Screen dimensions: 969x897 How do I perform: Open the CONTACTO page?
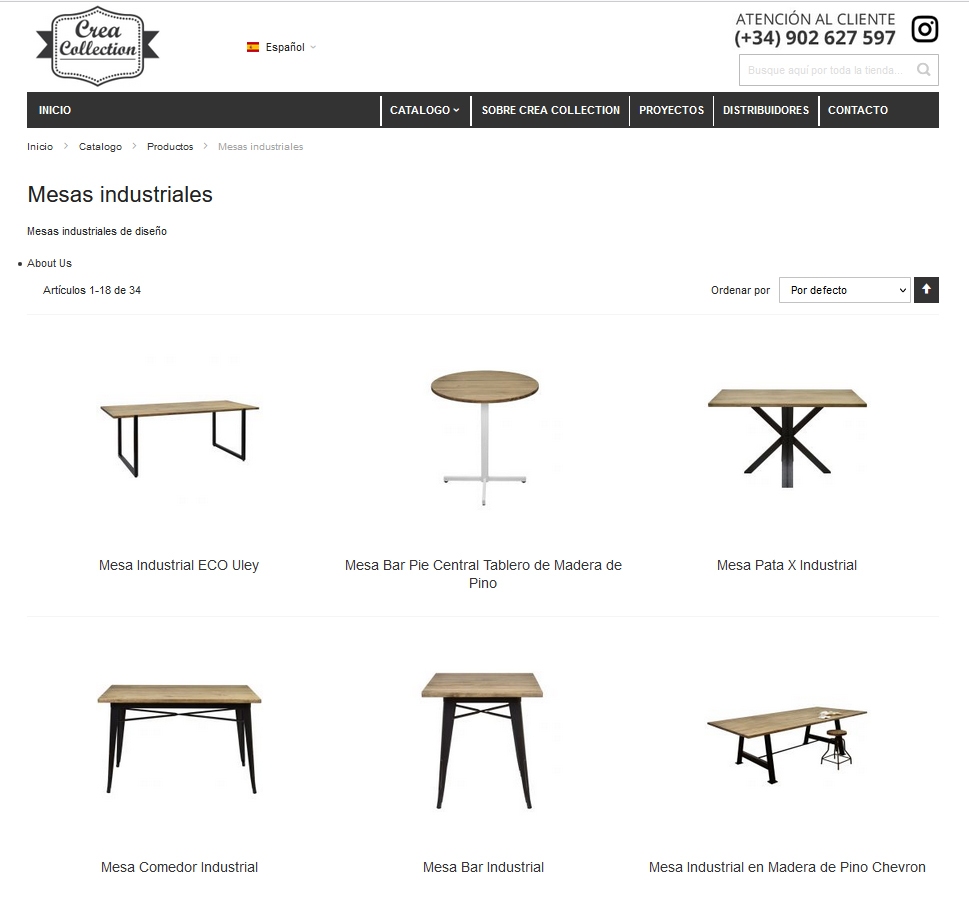(858, 110)
